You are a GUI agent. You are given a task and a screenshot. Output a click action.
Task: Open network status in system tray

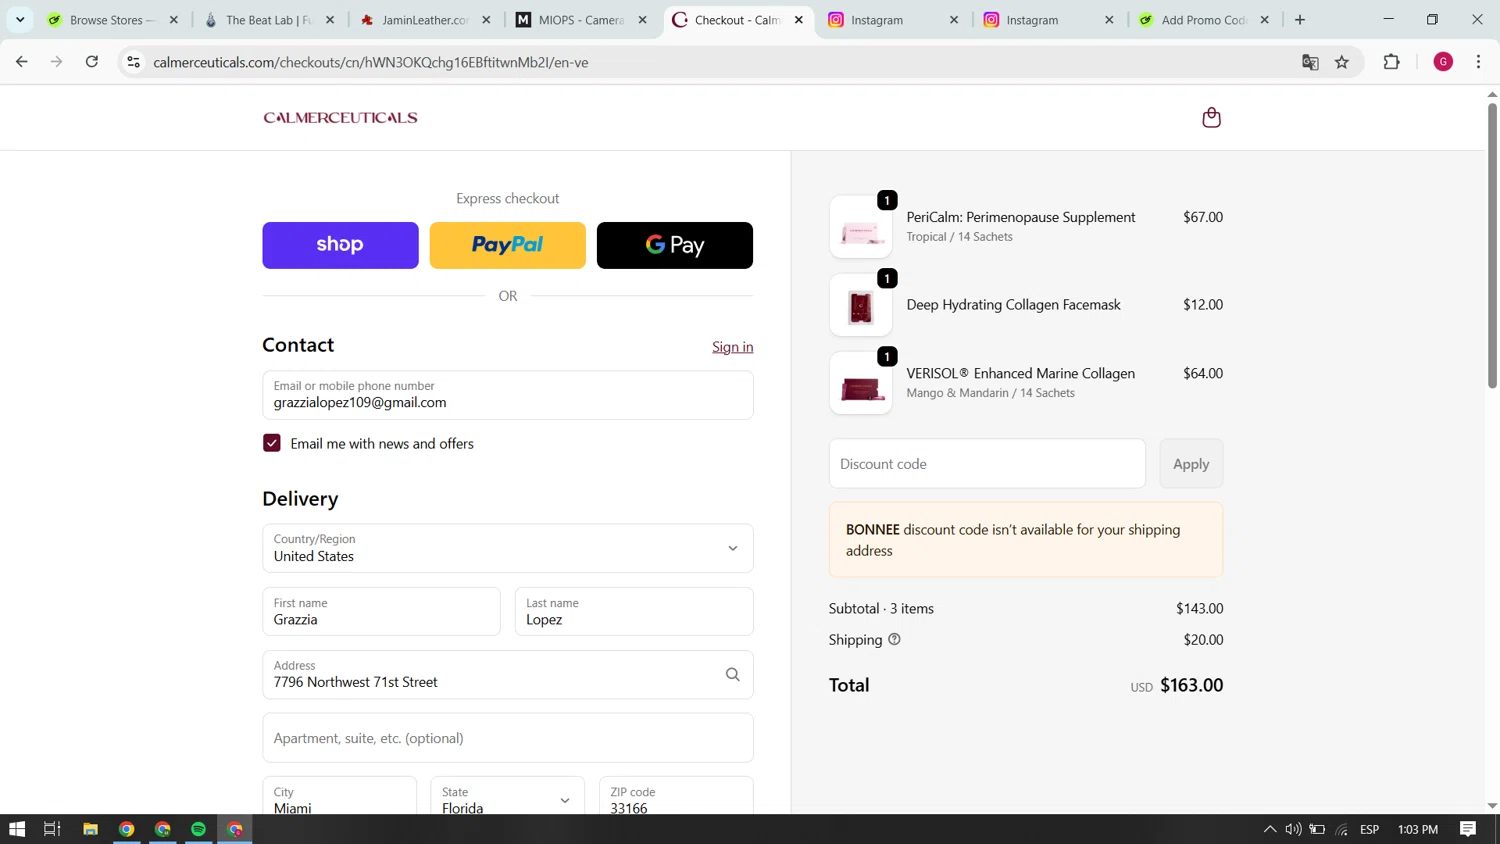pyautogui.click(x=1342, y=829)
